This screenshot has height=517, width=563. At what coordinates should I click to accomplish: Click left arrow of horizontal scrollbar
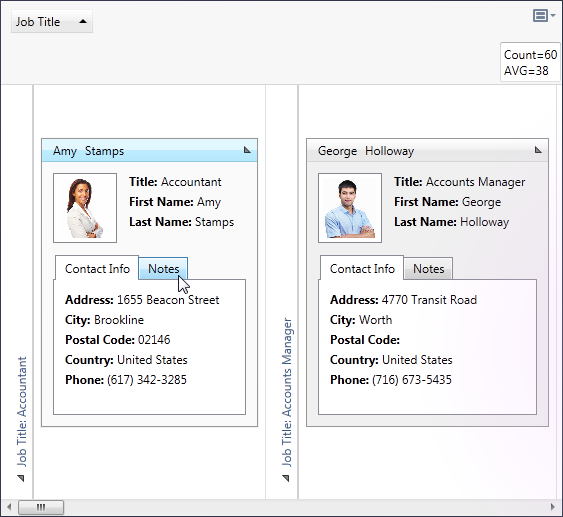[9, 507]
